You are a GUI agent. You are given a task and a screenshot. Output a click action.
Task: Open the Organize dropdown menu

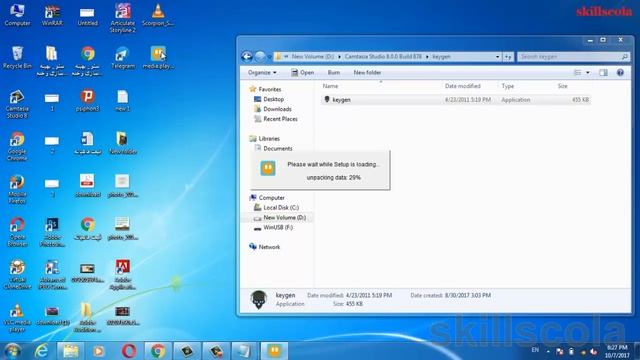click(x=262, y=73)
